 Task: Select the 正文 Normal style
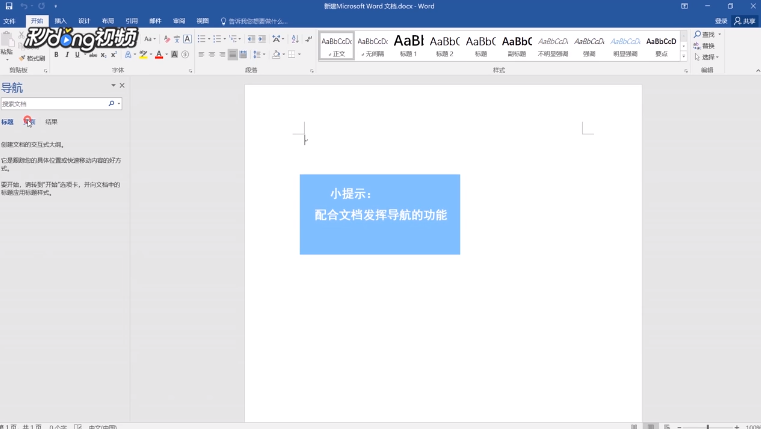[336, 46]
